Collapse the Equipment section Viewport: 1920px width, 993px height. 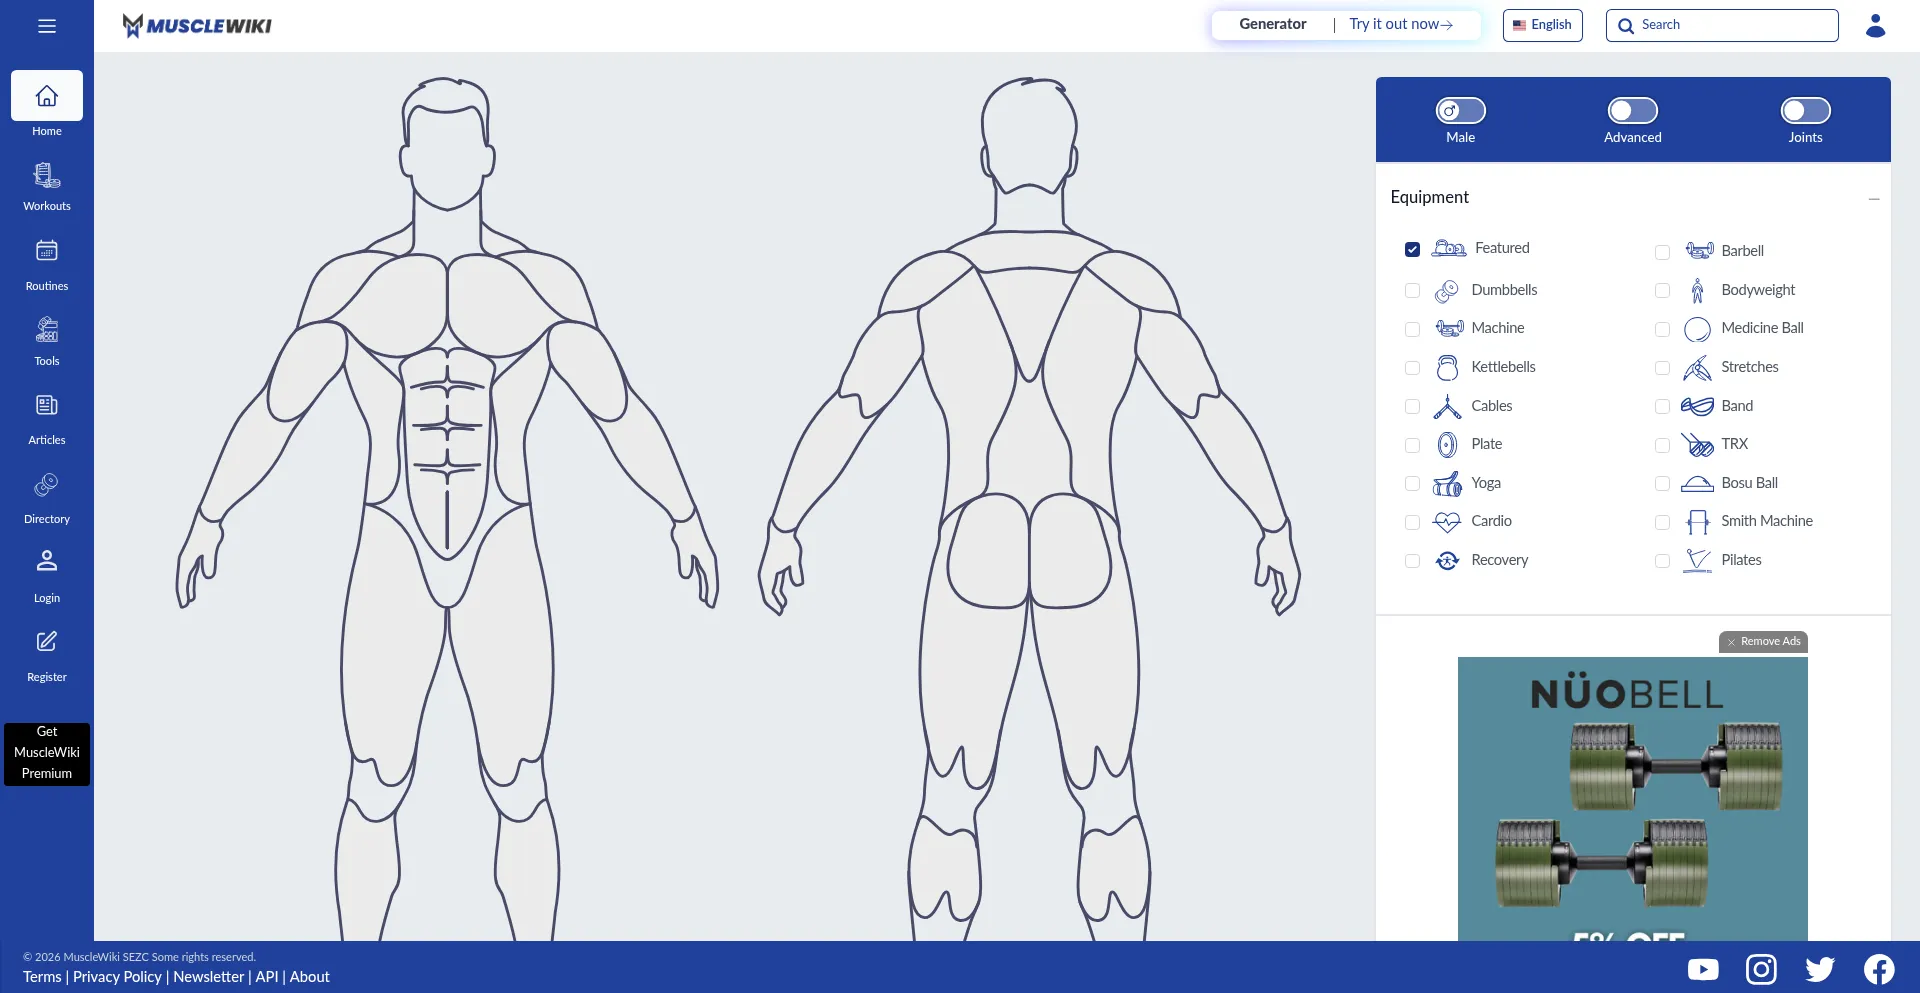tap(1873, 199)
